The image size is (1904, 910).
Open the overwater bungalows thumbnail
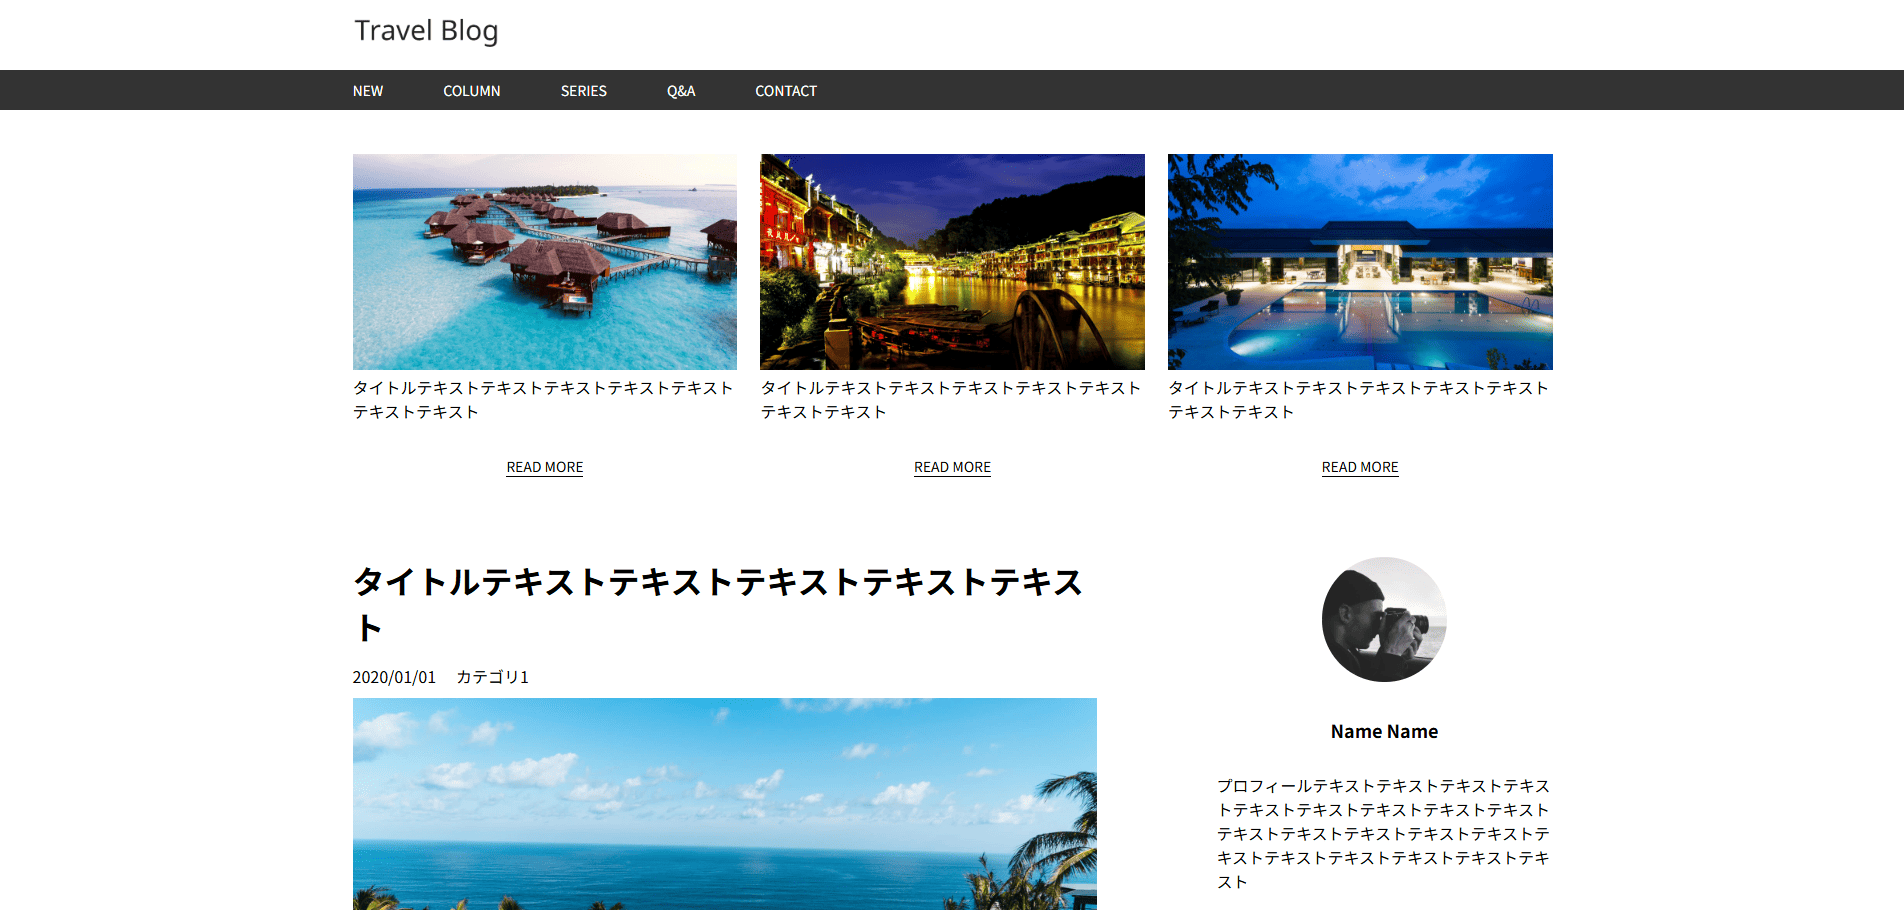click(545, 262)
